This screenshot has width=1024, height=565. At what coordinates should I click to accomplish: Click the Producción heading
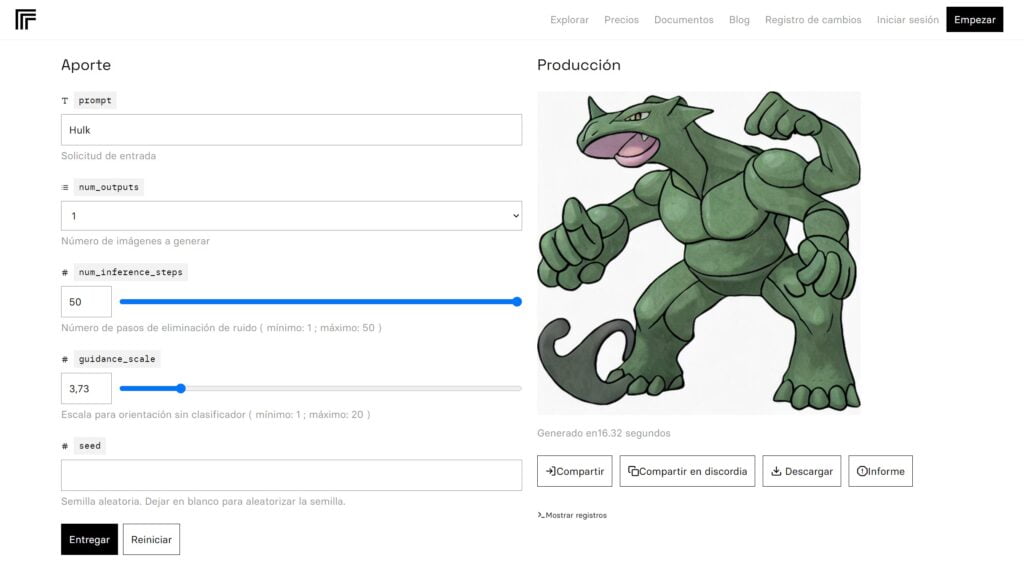click(x=579, y=65)
